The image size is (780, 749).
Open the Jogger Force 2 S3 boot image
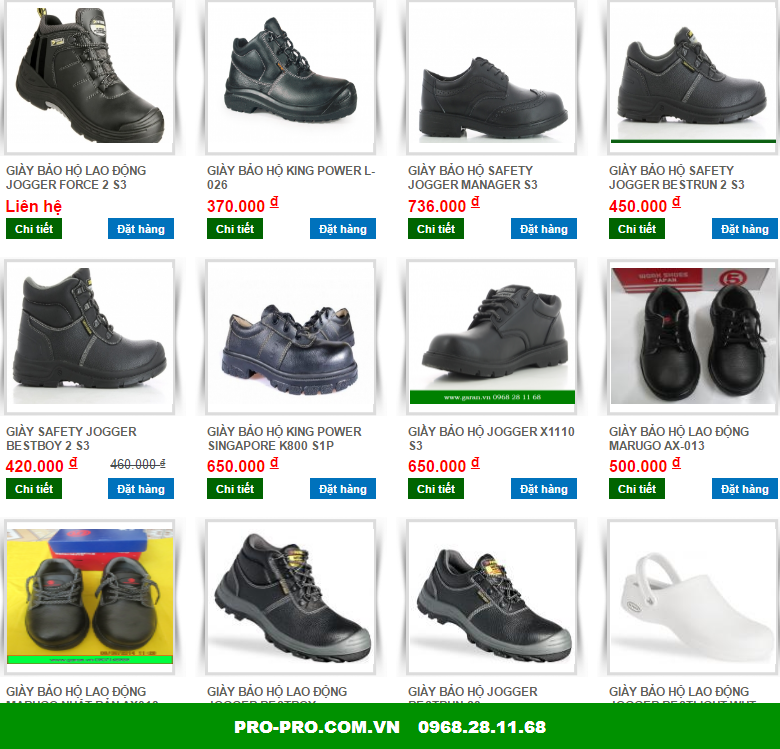pos(90,77)
